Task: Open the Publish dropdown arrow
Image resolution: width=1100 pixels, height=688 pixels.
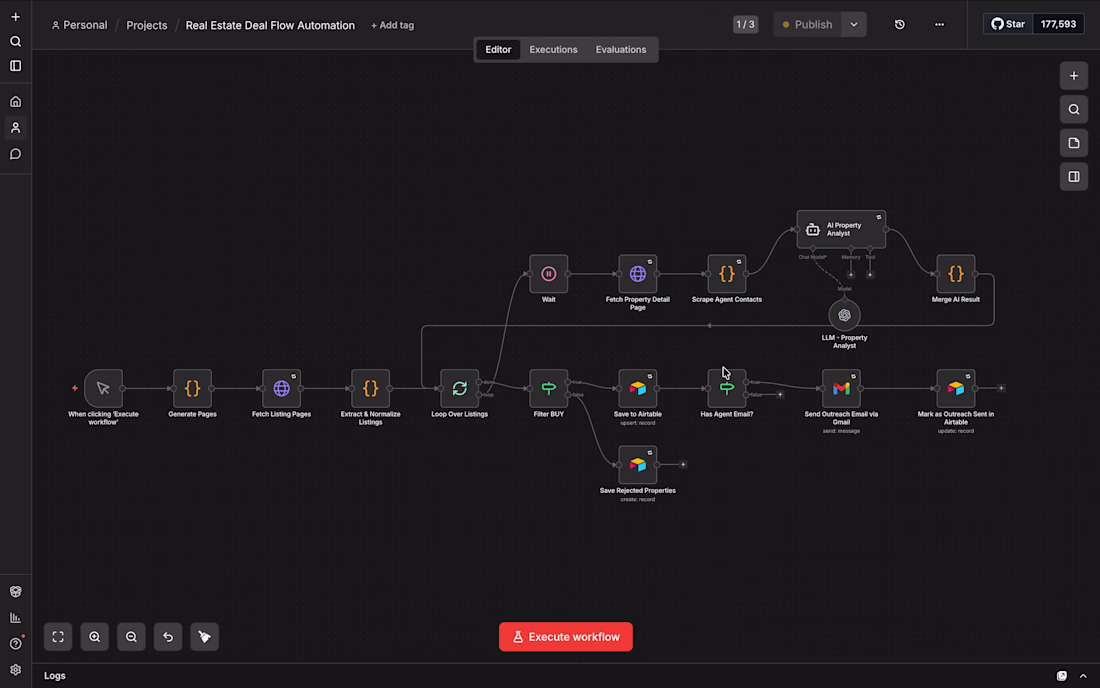Action: [854, 25]
